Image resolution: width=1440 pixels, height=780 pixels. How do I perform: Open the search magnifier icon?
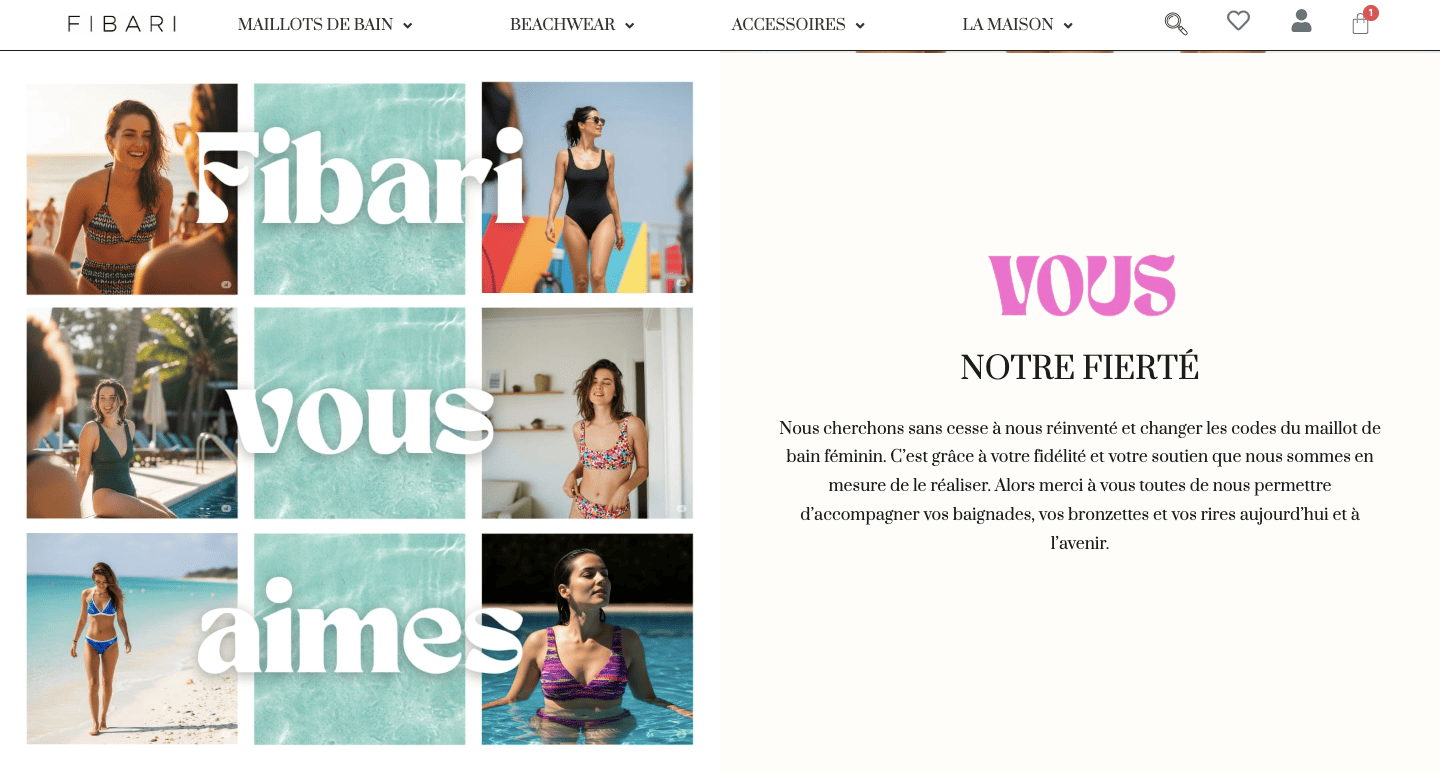click(x=1176, y=23)
